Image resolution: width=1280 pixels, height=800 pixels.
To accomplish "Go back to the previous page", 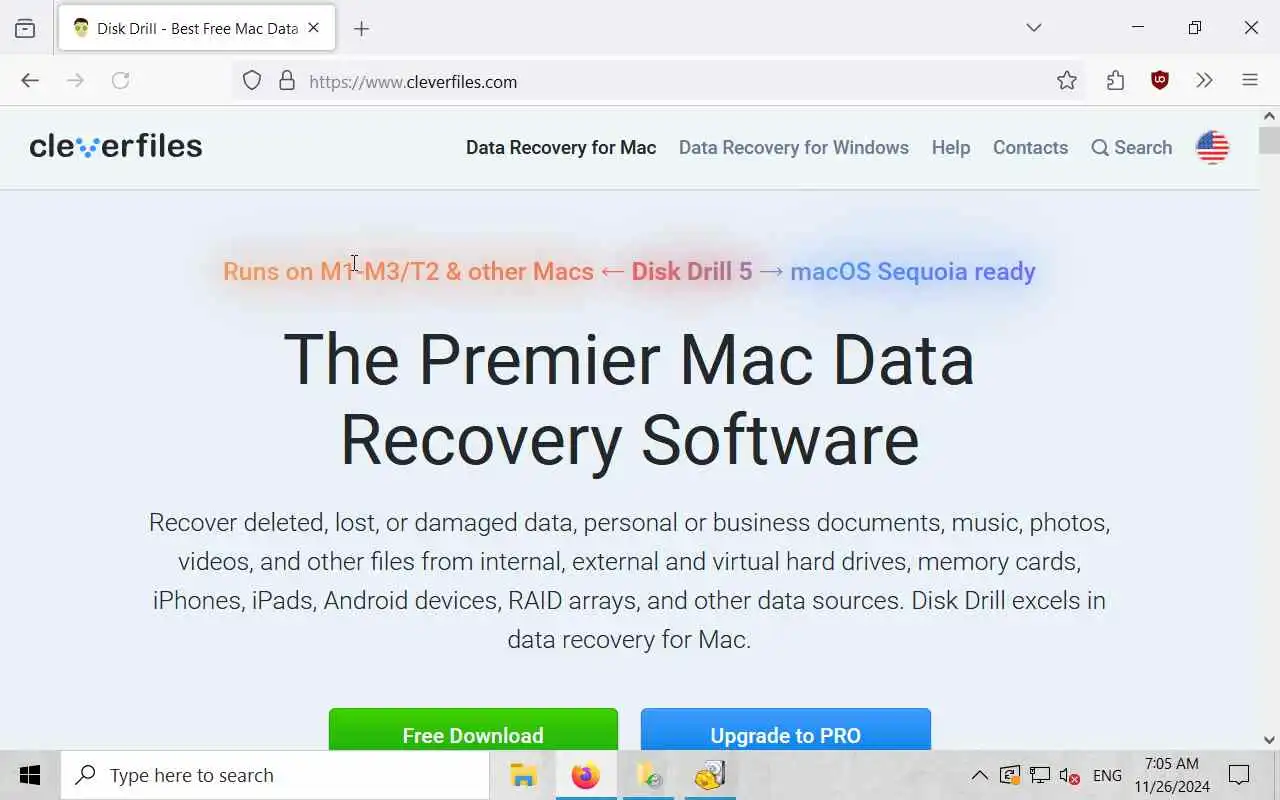I will (30, 81).
